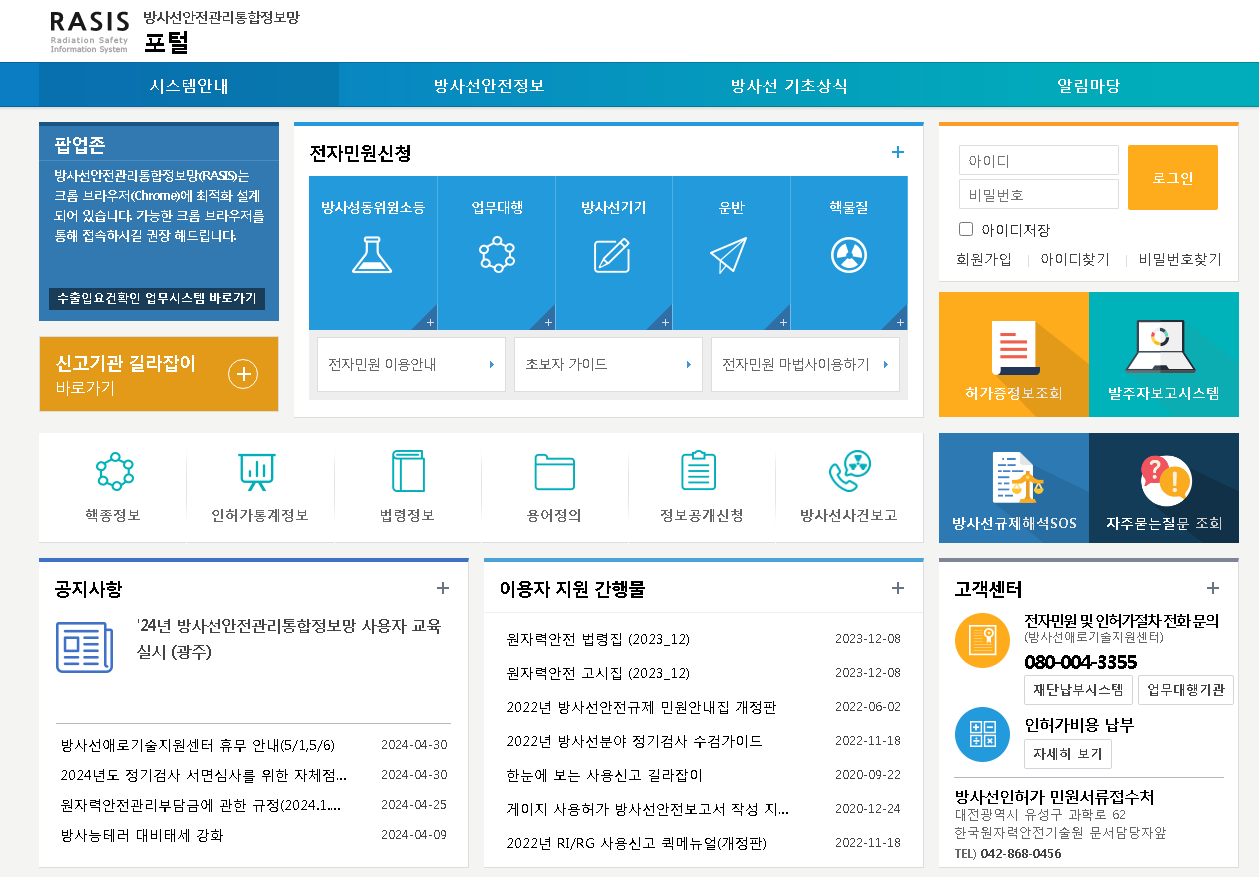Enable the 아이디저장 checkbox

tap(965, 229)
